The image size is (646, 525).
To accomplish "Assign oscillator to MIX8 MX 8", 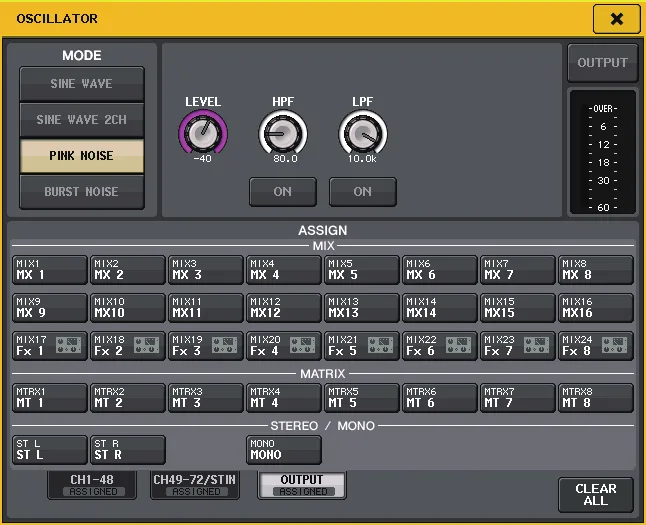I will 596,270.
